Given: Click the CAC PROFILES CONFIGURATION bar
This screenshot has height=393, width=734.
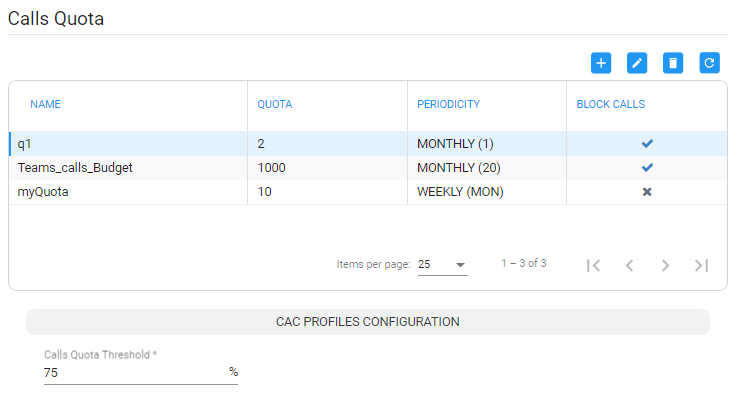Looking at the screenshot, I should (368, 322).
